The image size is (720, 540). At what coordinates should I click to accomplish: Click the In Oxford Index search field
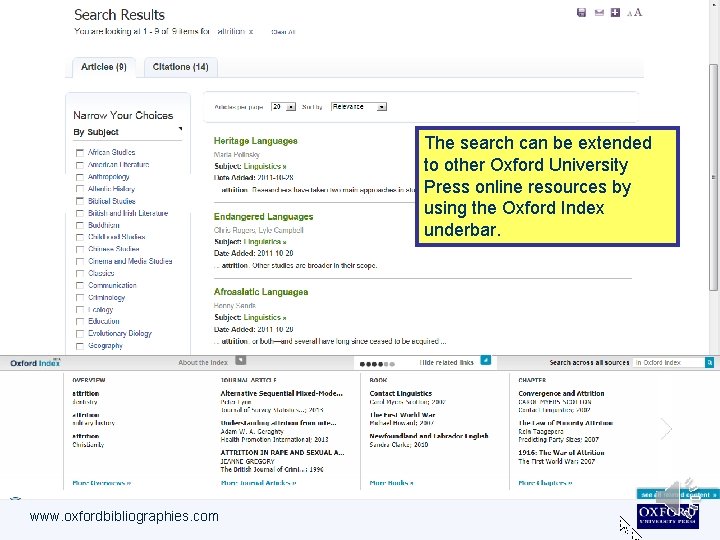pyautogui.click(x=669, y=363)
